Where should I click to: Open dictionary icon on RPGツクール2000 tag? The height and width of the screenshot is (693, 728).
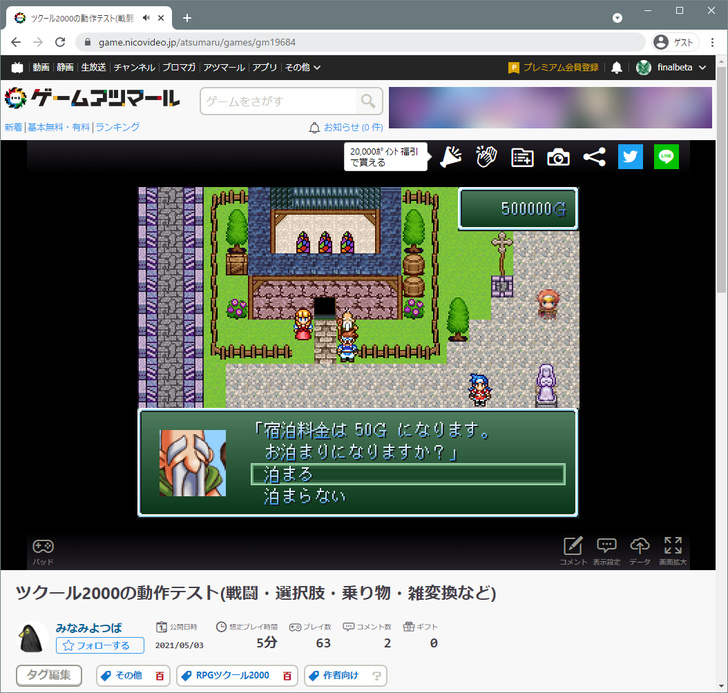point(287,676)
